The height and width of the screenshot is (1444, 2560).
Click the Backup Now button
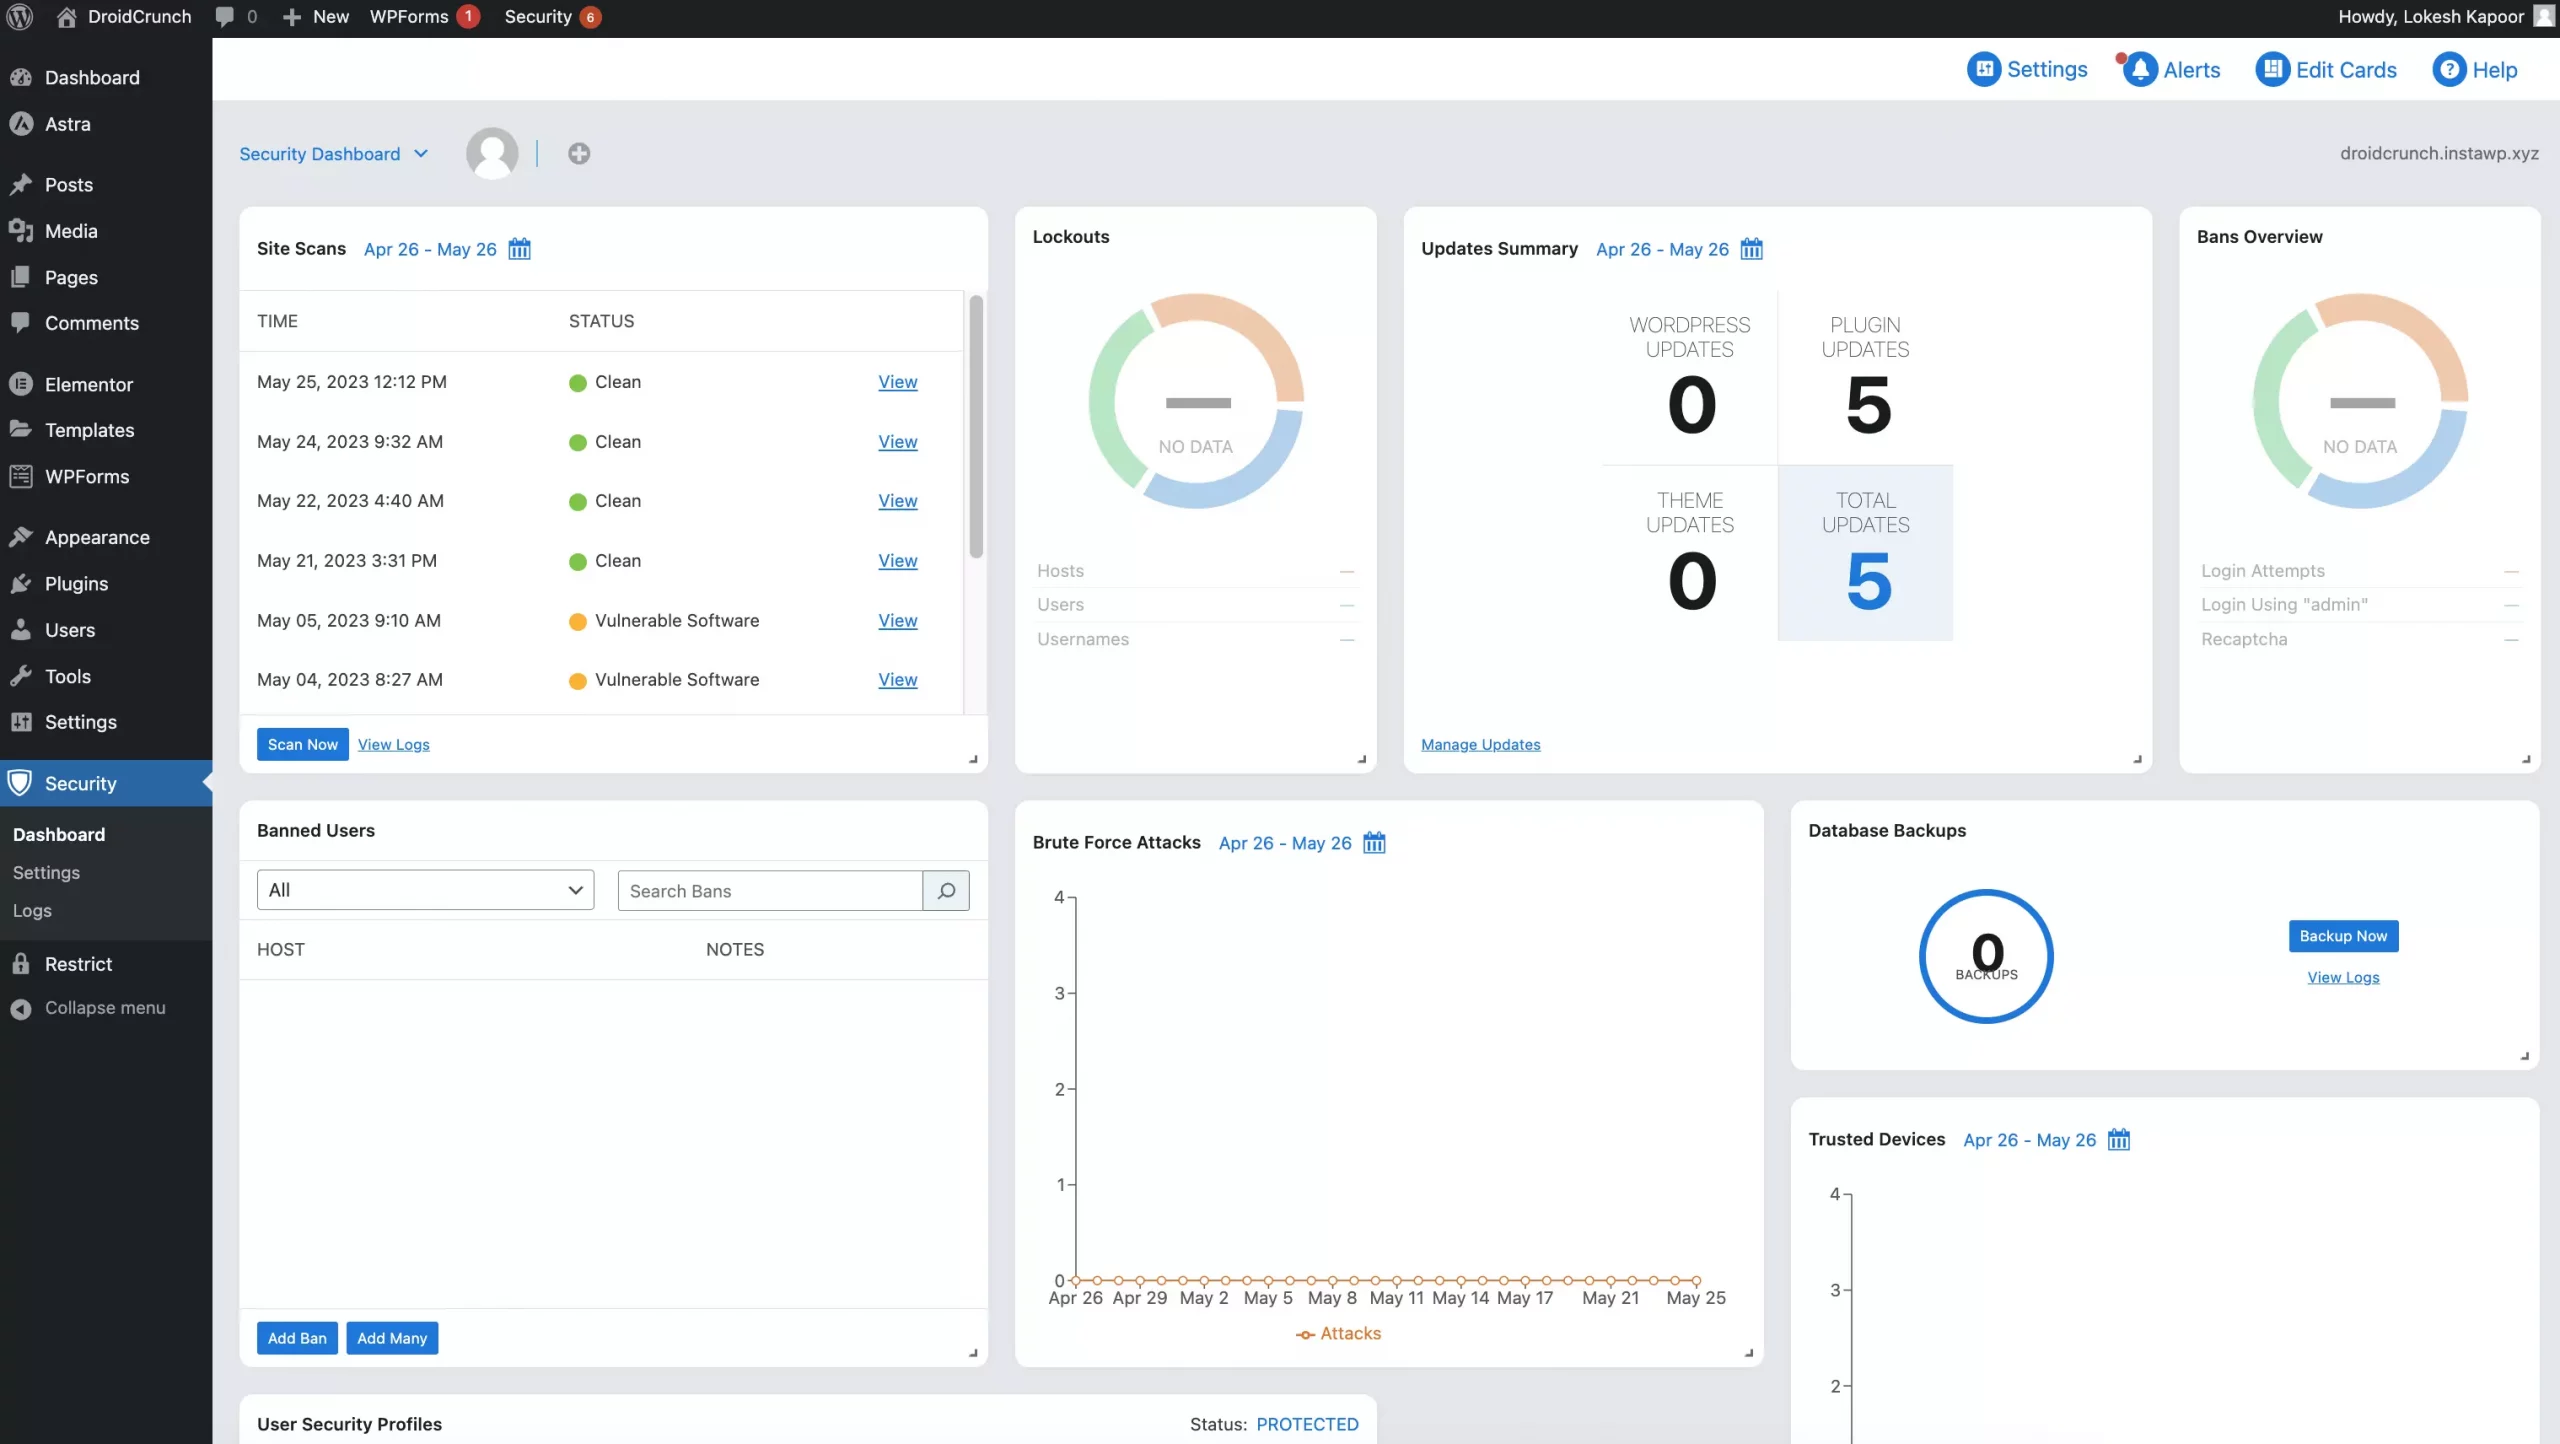point(2342,936)
